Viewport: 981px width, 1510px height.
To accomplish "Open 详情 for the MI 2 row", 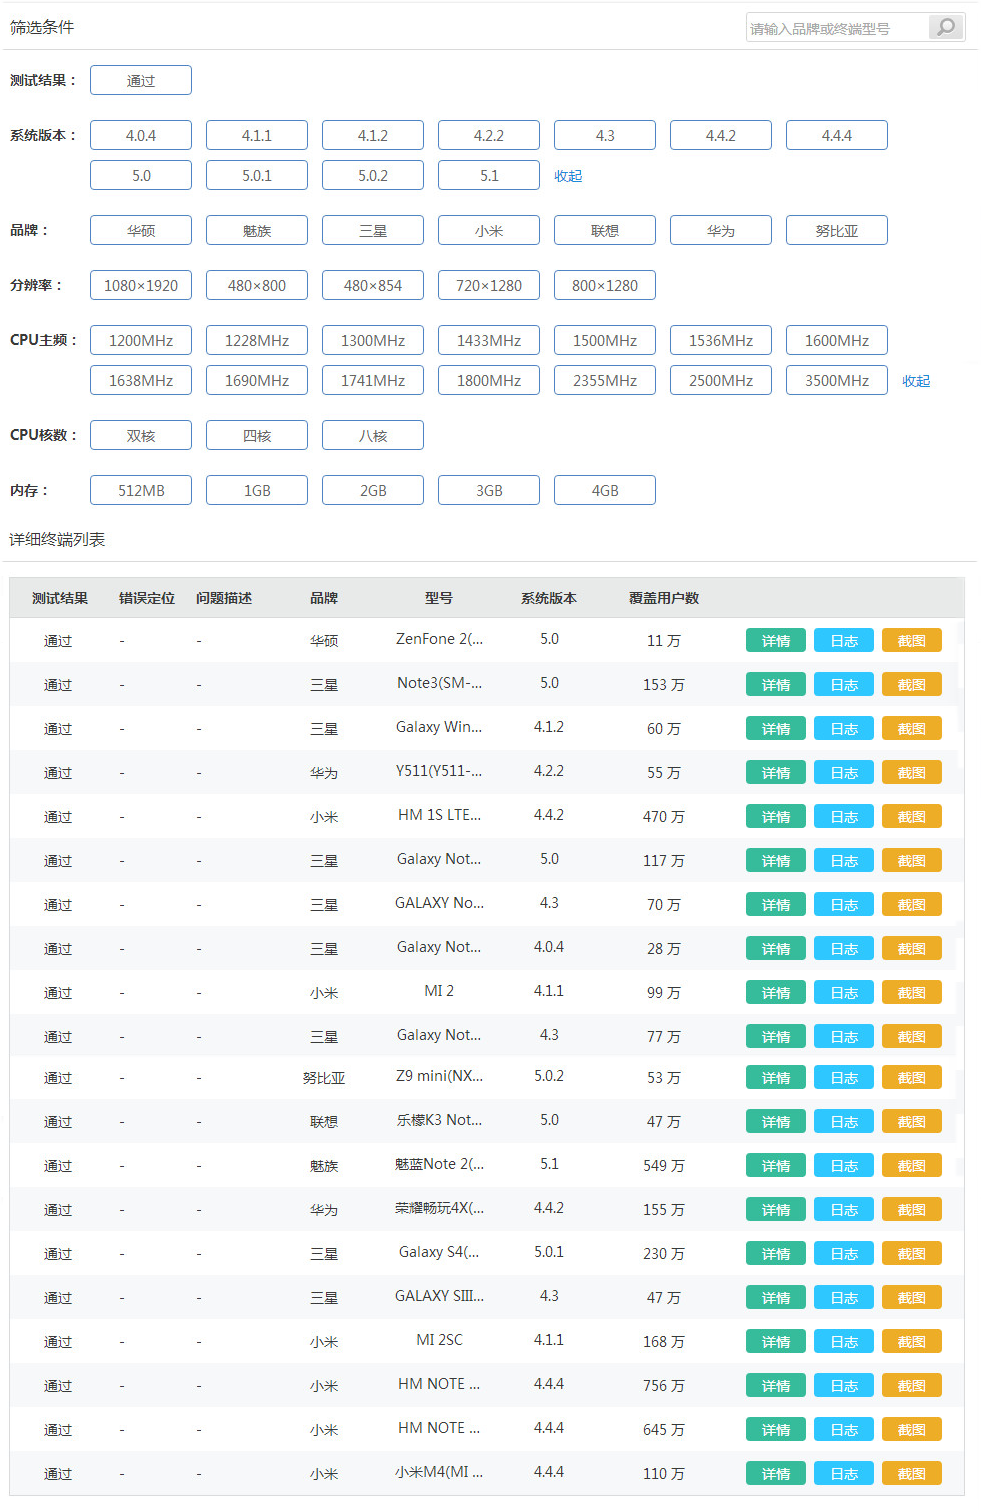I will [x=776, y=992].
